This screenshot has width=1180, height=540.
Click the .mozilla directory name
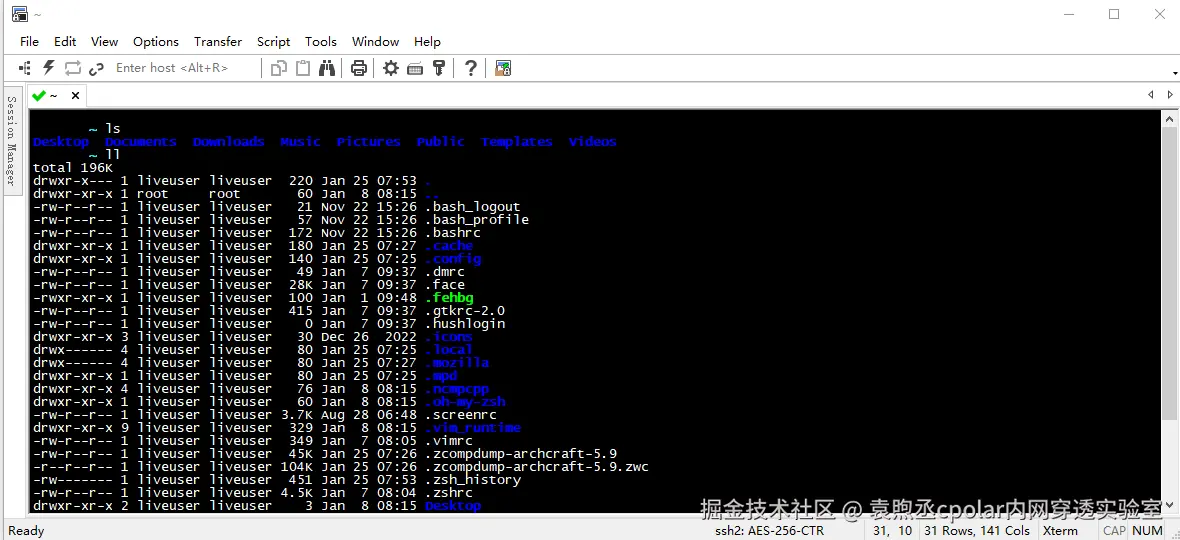coord(457,363)
